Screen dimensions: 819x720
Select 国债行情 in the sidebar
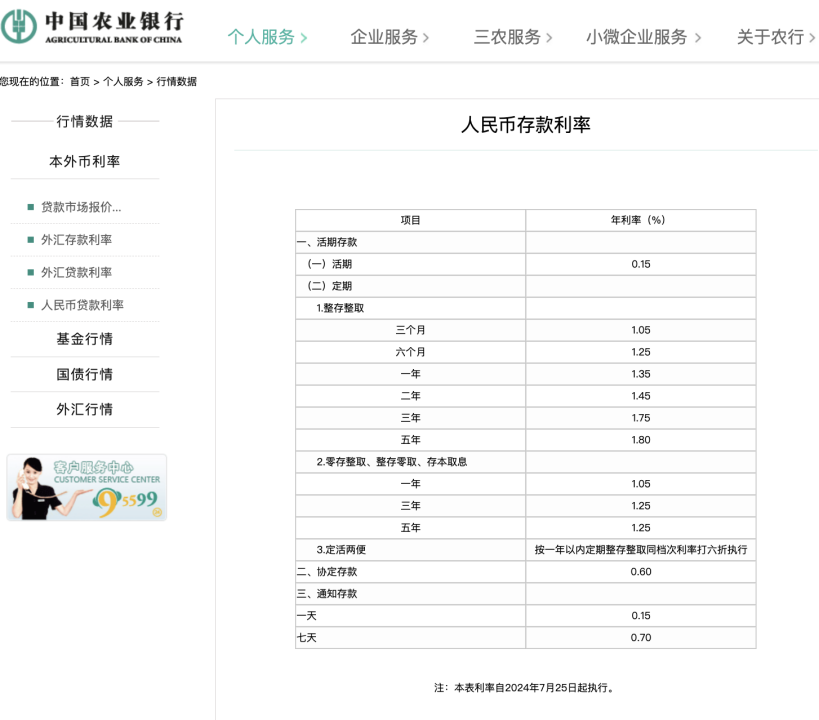point(85,374)
